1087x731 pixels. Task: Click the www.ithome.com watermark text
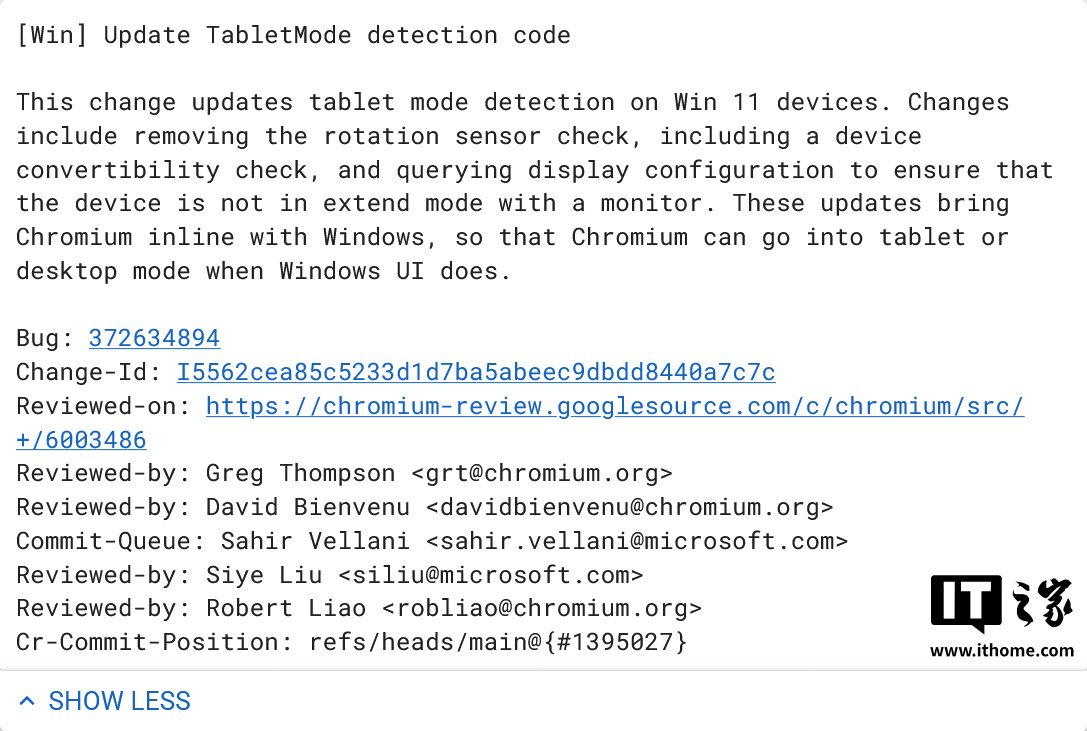(x=1001, y=651)
